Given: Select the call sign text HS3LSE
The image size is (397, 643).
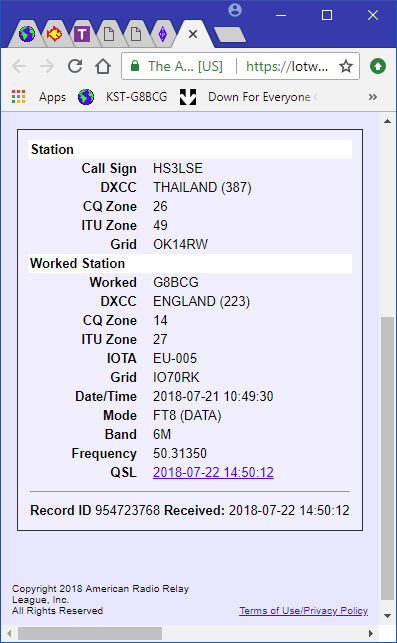Looking at the screenshot, I should click(178, 168).
